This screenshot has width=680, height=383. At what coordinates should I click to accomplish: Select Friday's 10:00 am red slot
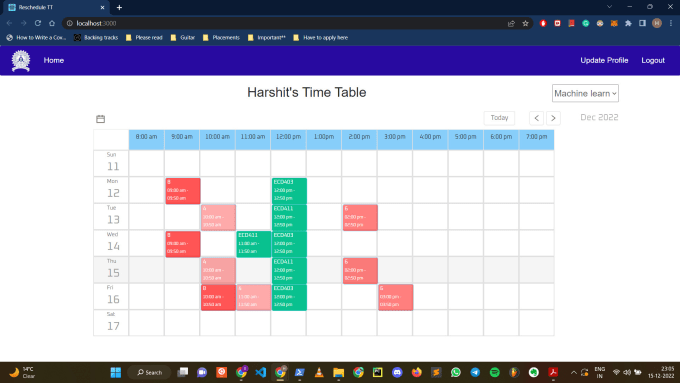point(219,297)
